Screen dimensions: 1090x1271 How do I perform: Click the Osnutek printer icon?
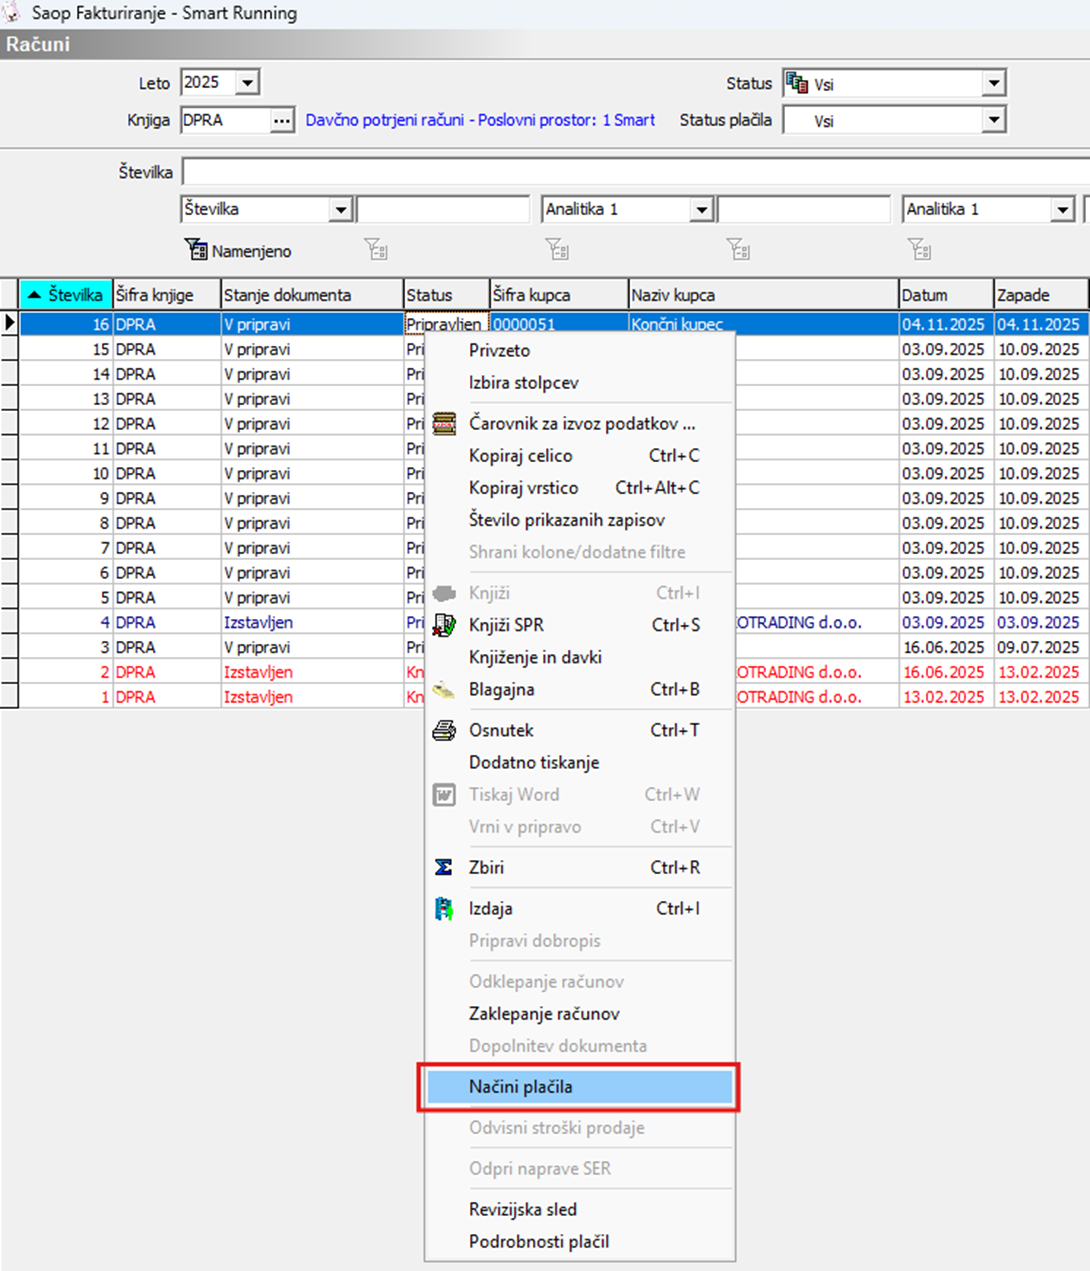click(444, 730)
